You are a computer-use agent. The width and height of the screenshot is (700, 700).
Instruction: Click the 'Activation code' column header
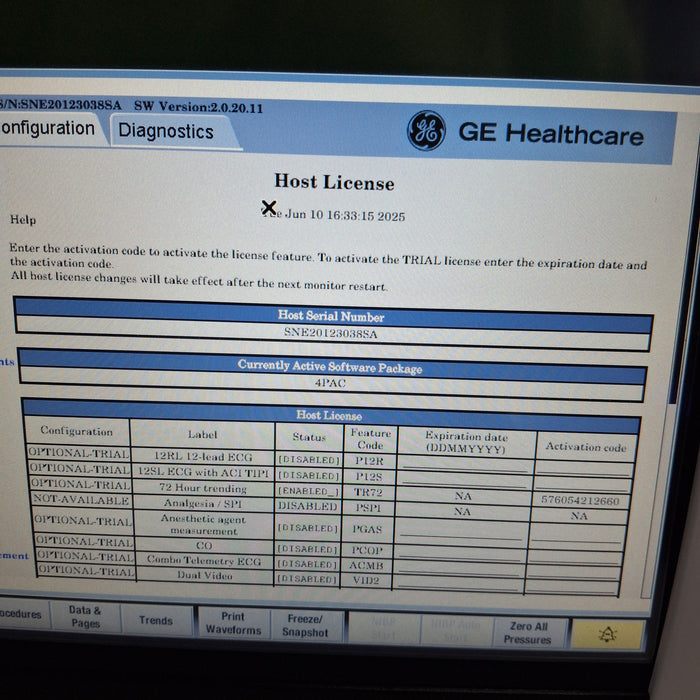coord(586,446)
